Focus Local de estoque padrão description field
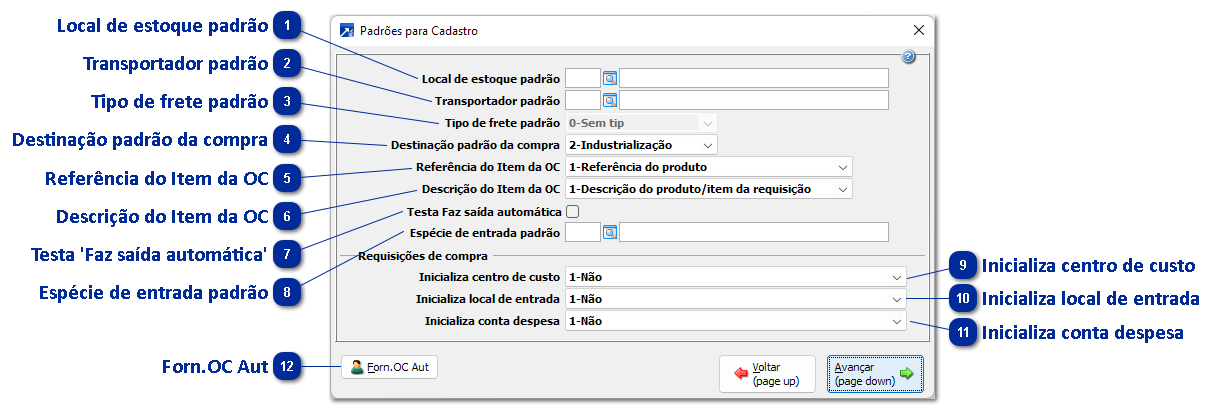 click(754, 78)
